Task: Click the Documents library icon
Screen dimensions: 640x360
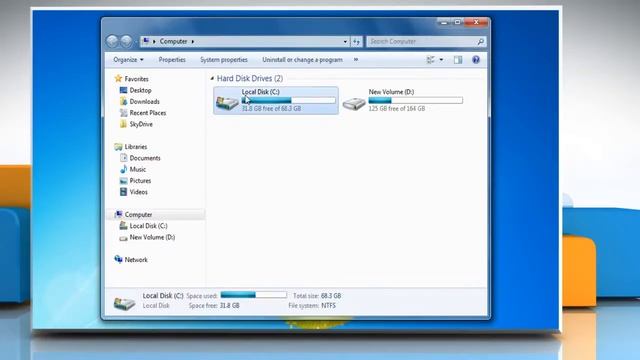Action: point(123,158)
